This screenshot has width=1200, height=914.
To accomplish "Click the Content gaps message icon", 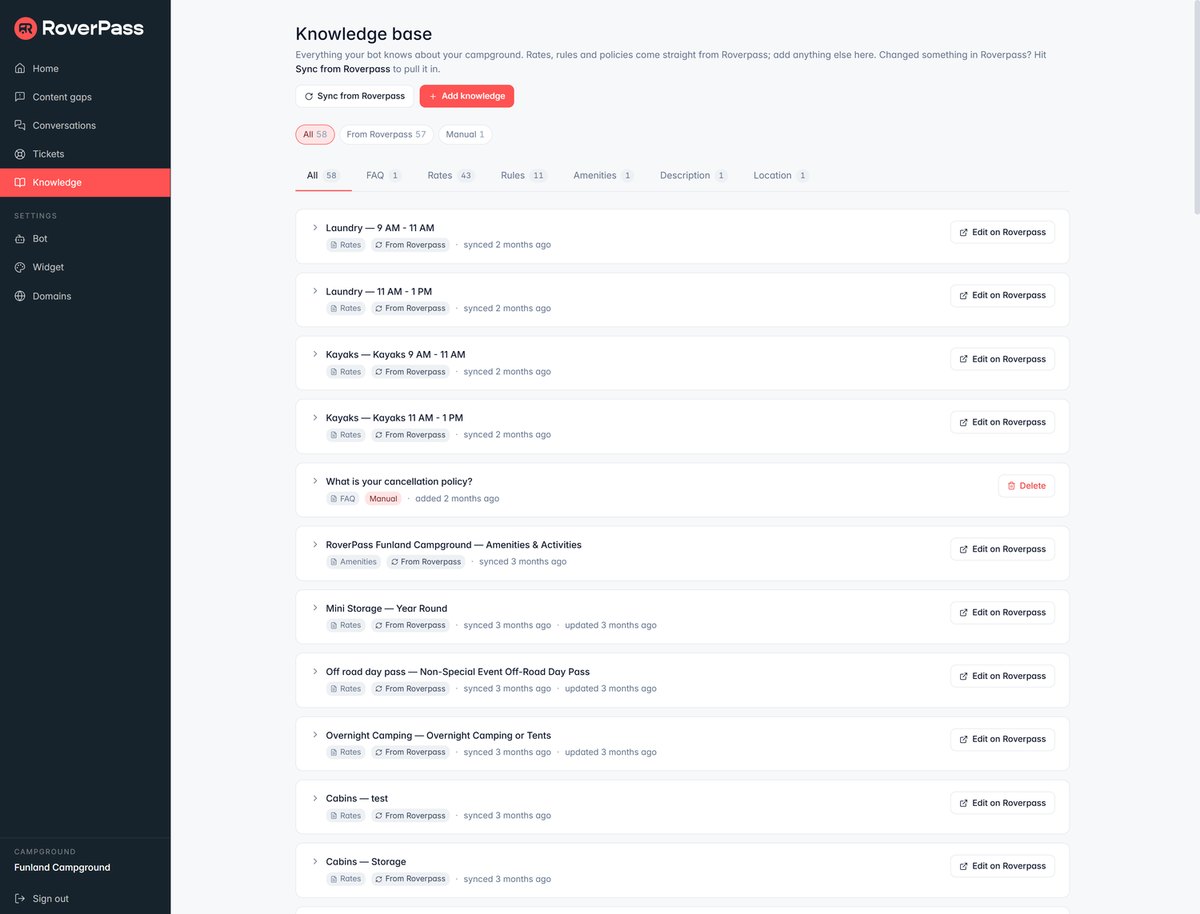I will (20, 97).
